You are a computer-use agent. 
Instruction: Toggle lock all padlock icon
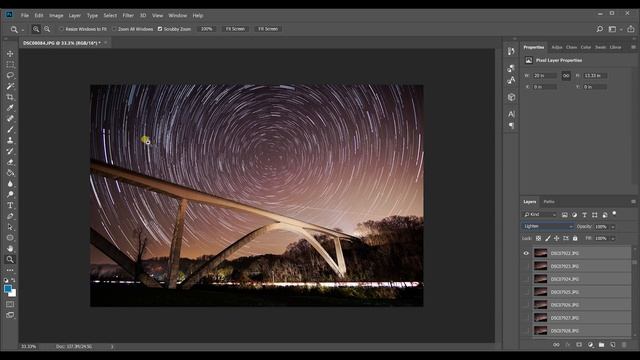click(x=575, y=238)
